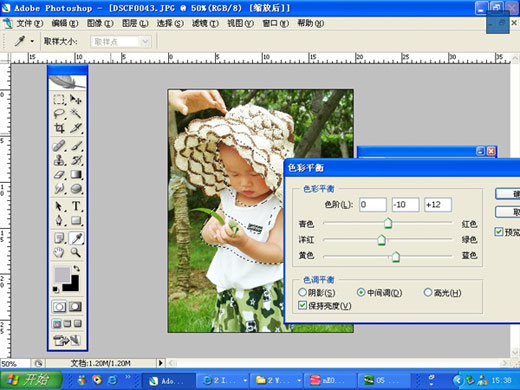This screenshot has width=520, height=390.
Task: Select the Magic Wand tool
Action: point(76,114)
